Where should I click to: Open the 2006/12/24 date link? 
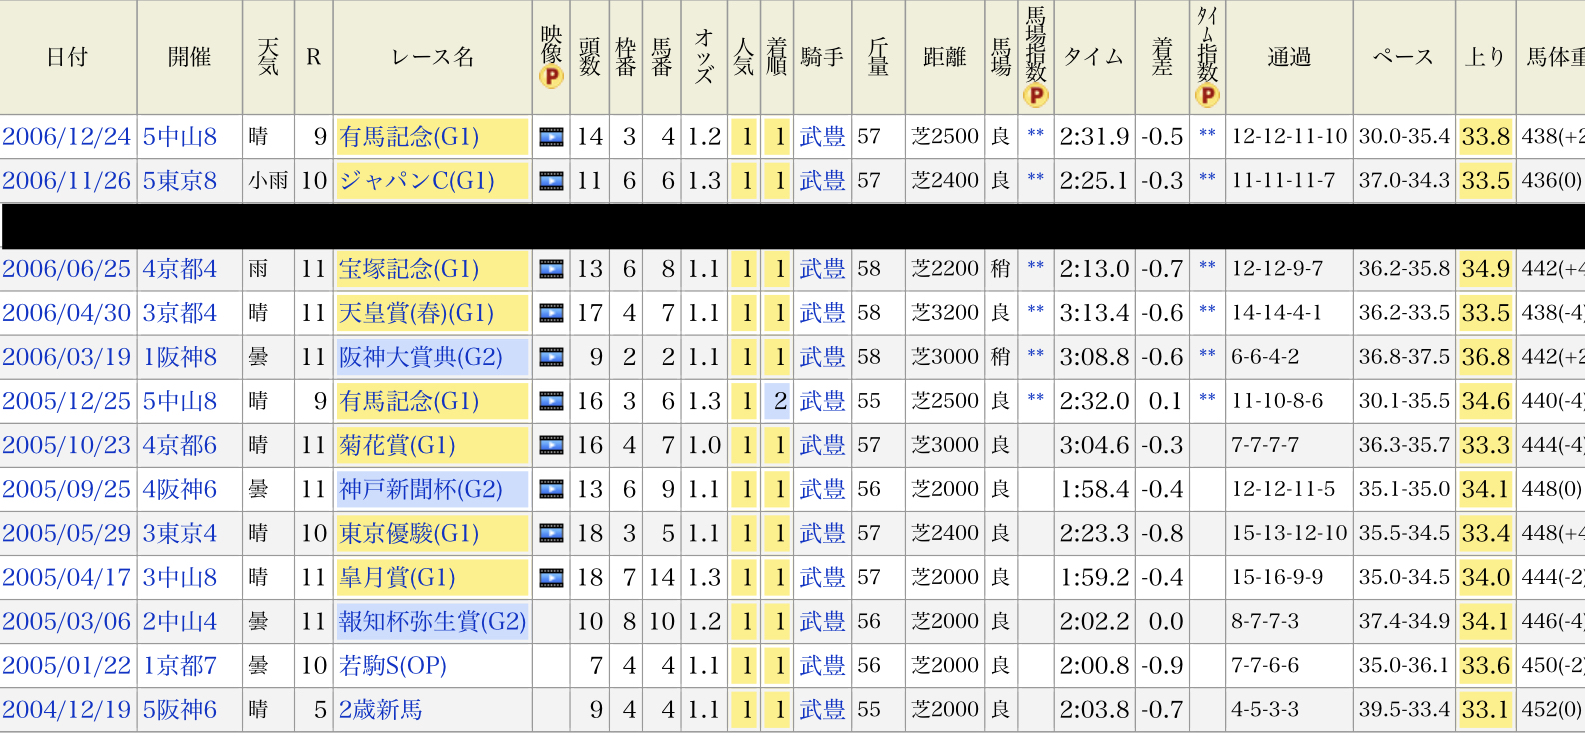coord(67,137)
